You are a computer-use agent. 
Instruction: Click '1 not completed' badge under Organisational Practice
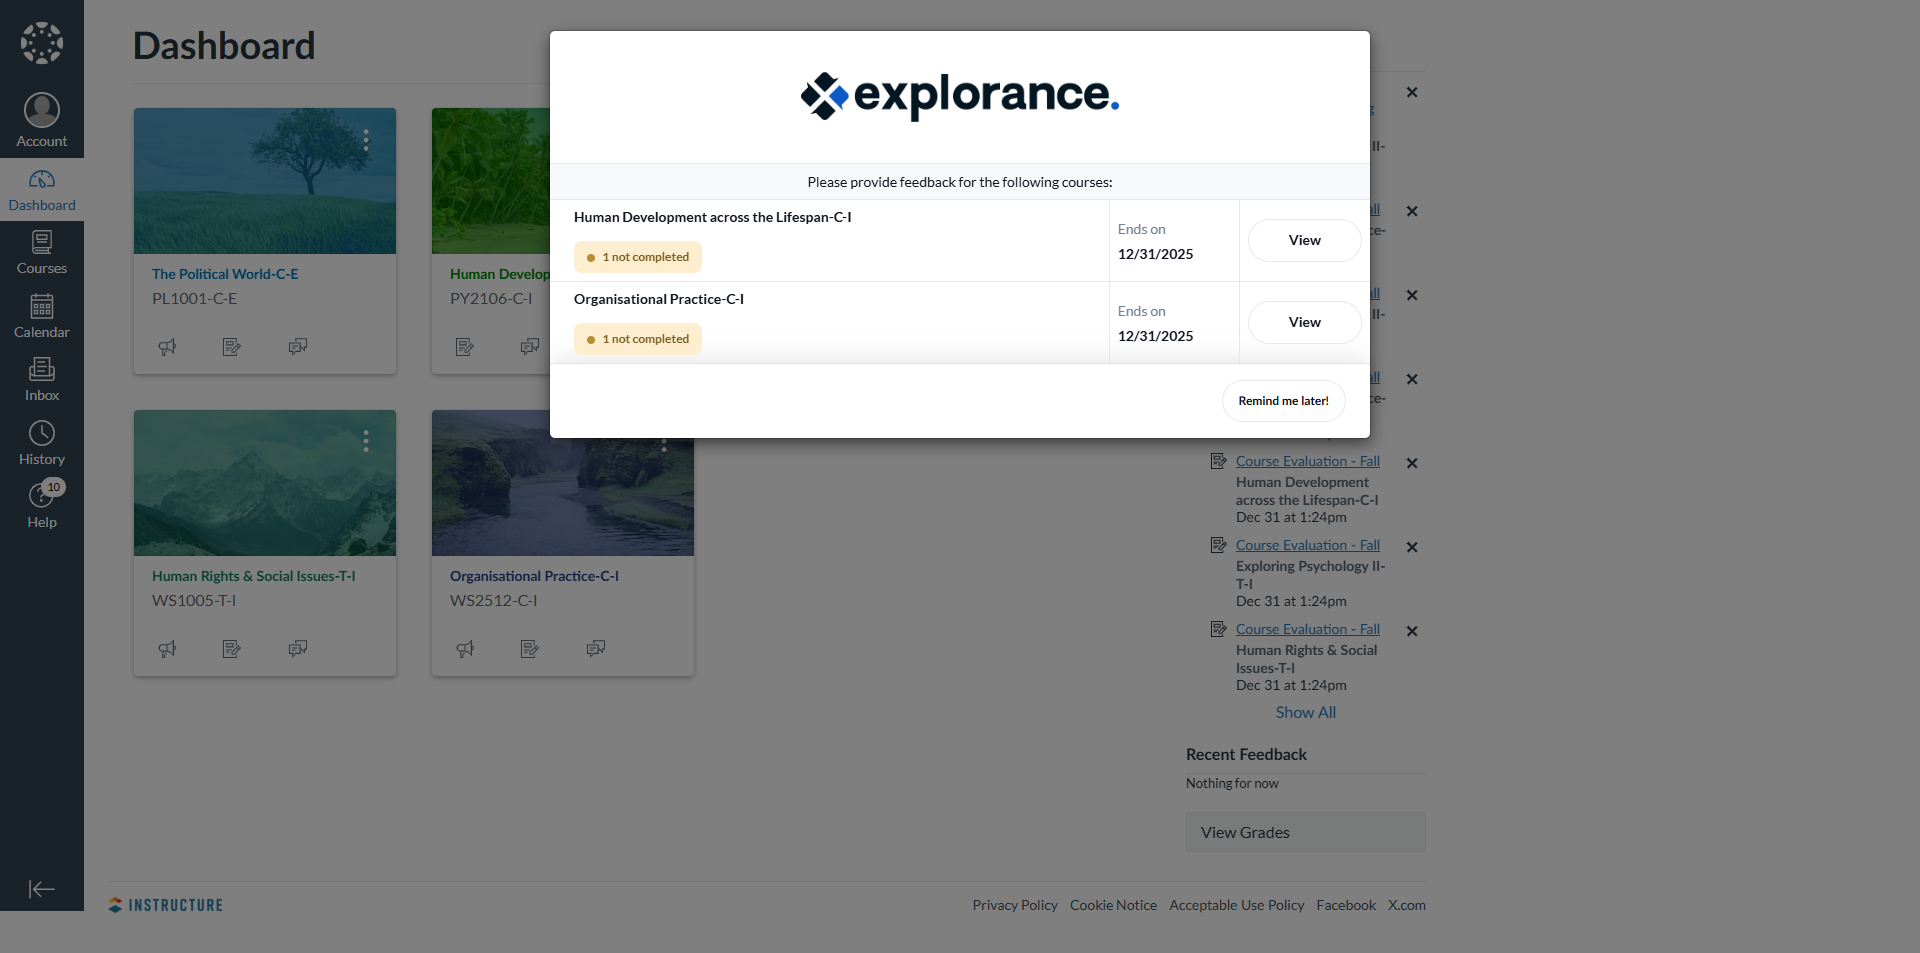click(x=638, y=339)
